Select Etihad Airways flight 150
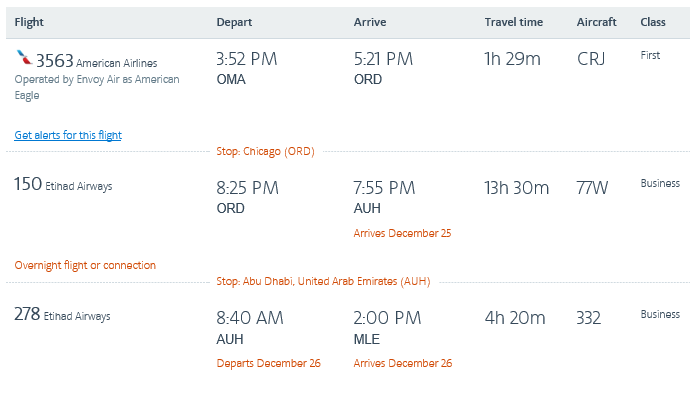The image size is (691, 395). tap(63, 184)
